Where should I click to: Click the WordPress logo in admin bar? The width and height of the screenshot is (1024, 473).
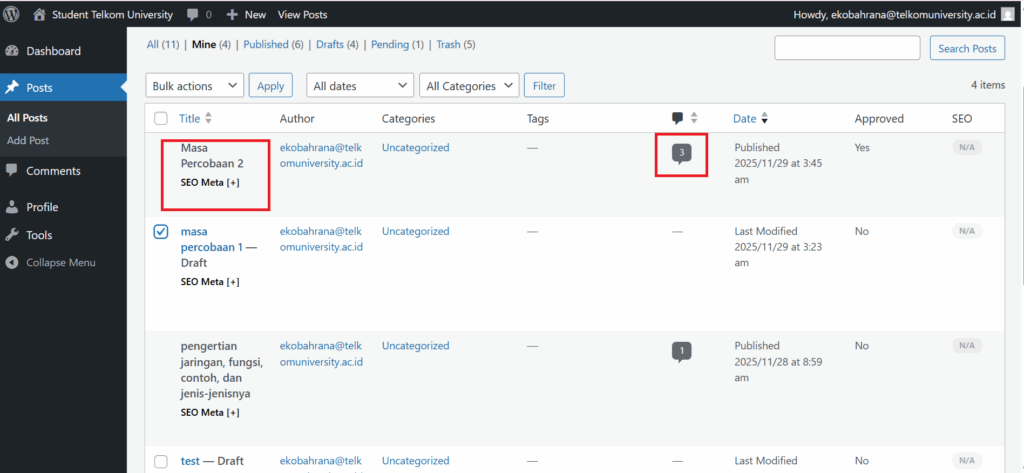[x=12, y=15]
